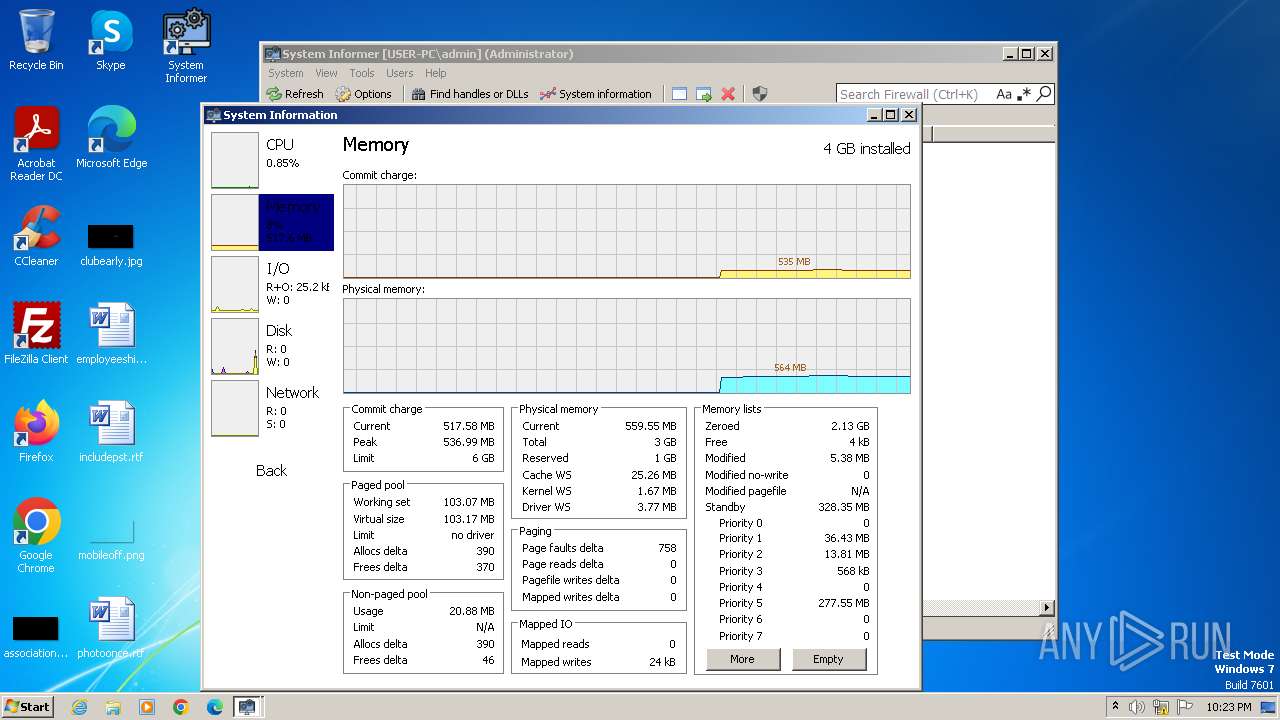The width and height of the screenshot is (1280, 720).
Task: Toggle the Aa case-sensitive search option
Action: [x=1004, y=94]
